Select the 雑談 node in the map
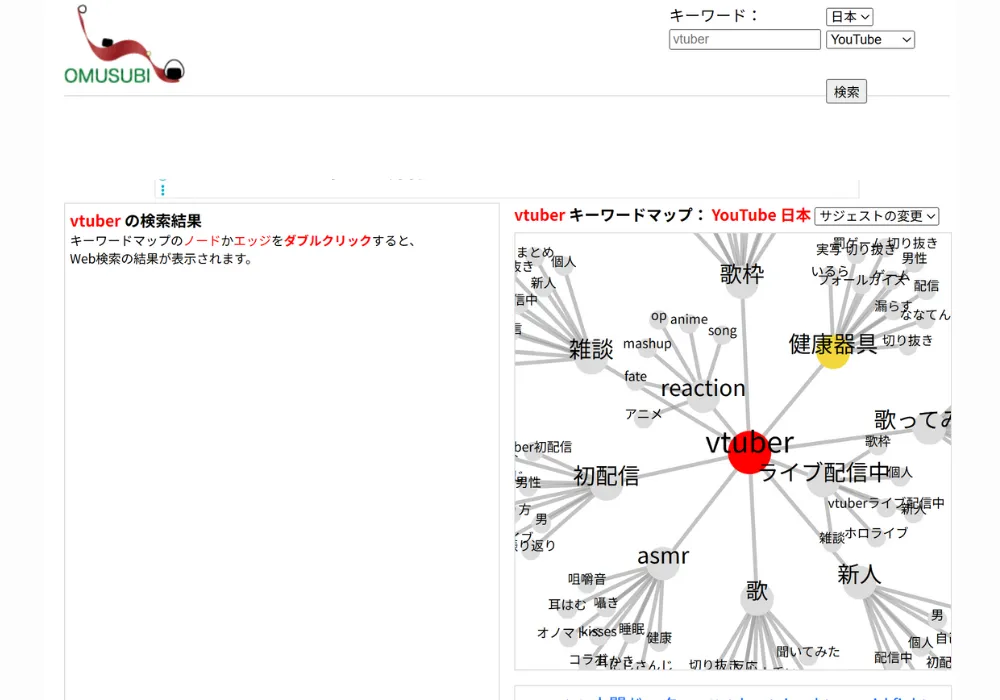 tap(591, 355)
